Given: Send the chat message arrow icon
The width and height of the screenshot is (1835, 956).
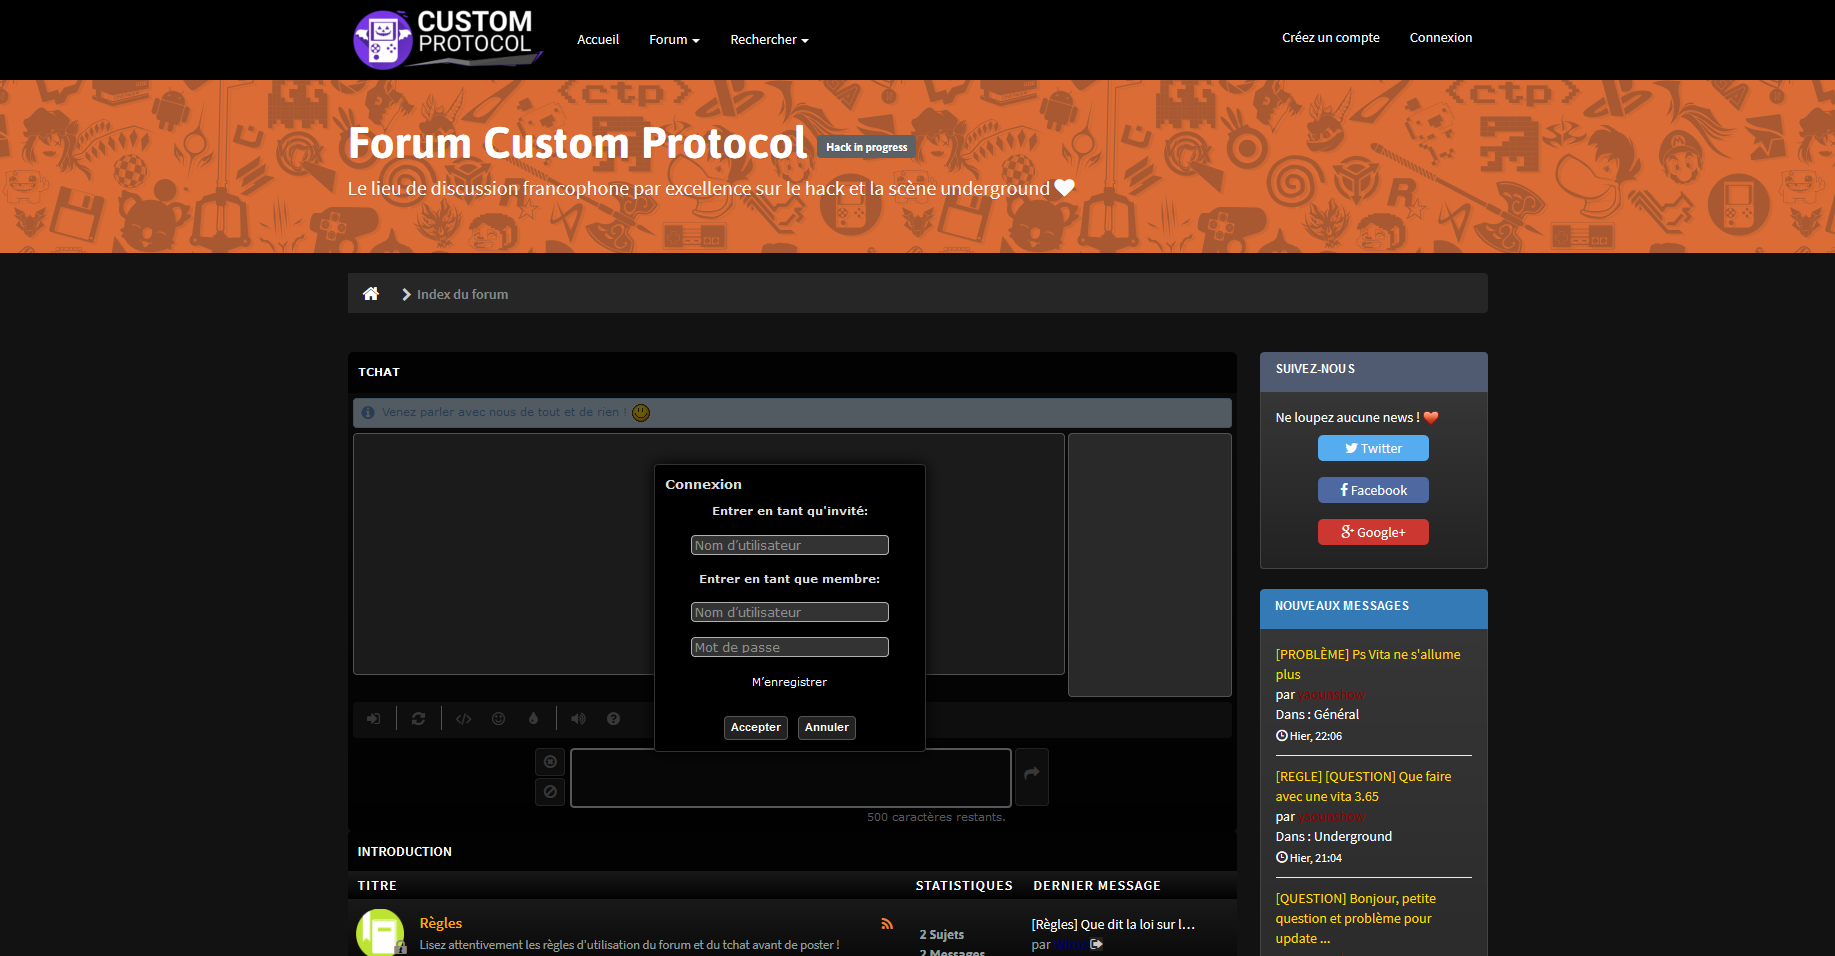Looking at the screenshot, I should point(1032,776).
